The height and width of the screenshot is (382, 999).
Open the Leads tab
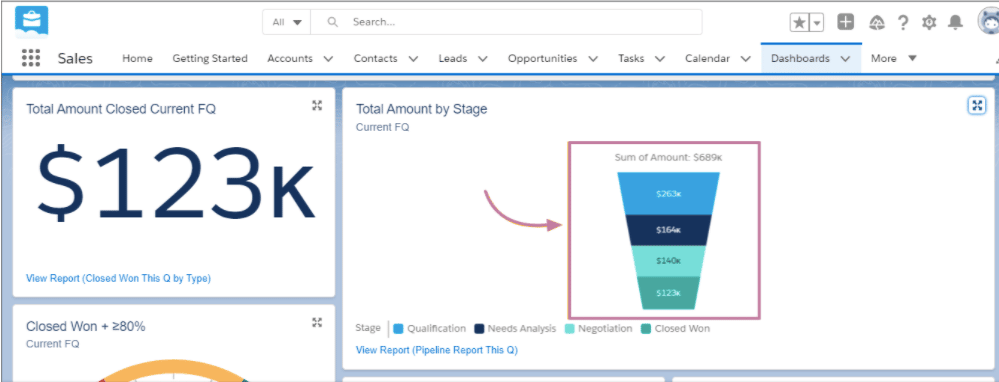coord(452,58)
